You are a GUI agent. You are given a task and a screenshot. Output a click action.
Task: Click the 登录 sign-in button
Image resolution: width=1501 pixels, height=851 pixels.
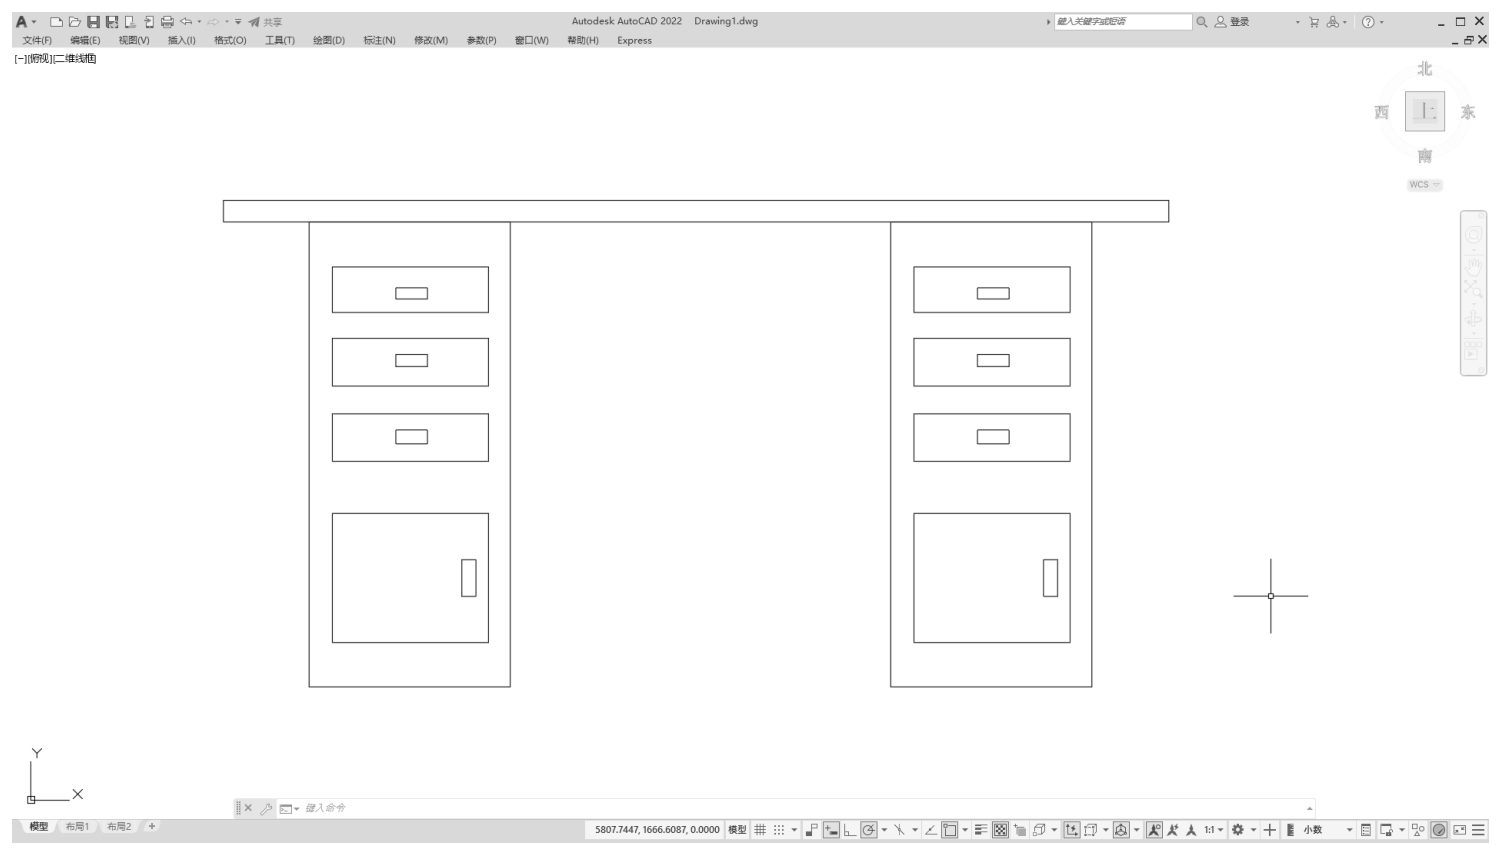coord(1233,22)
